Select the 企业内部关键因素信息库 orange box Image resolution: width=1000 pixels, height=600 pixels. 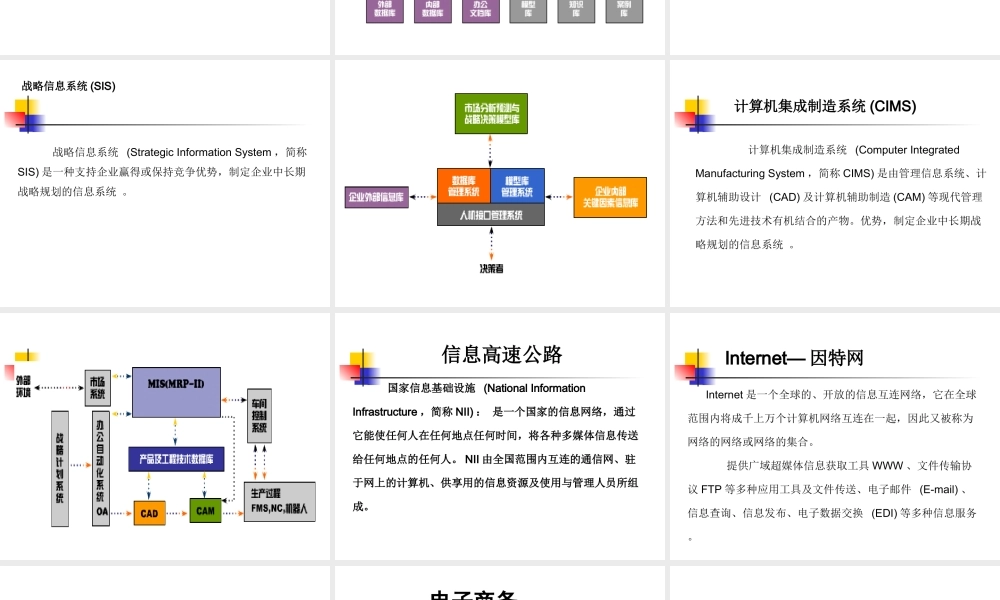pyautogui.click(x=608, y=197)
